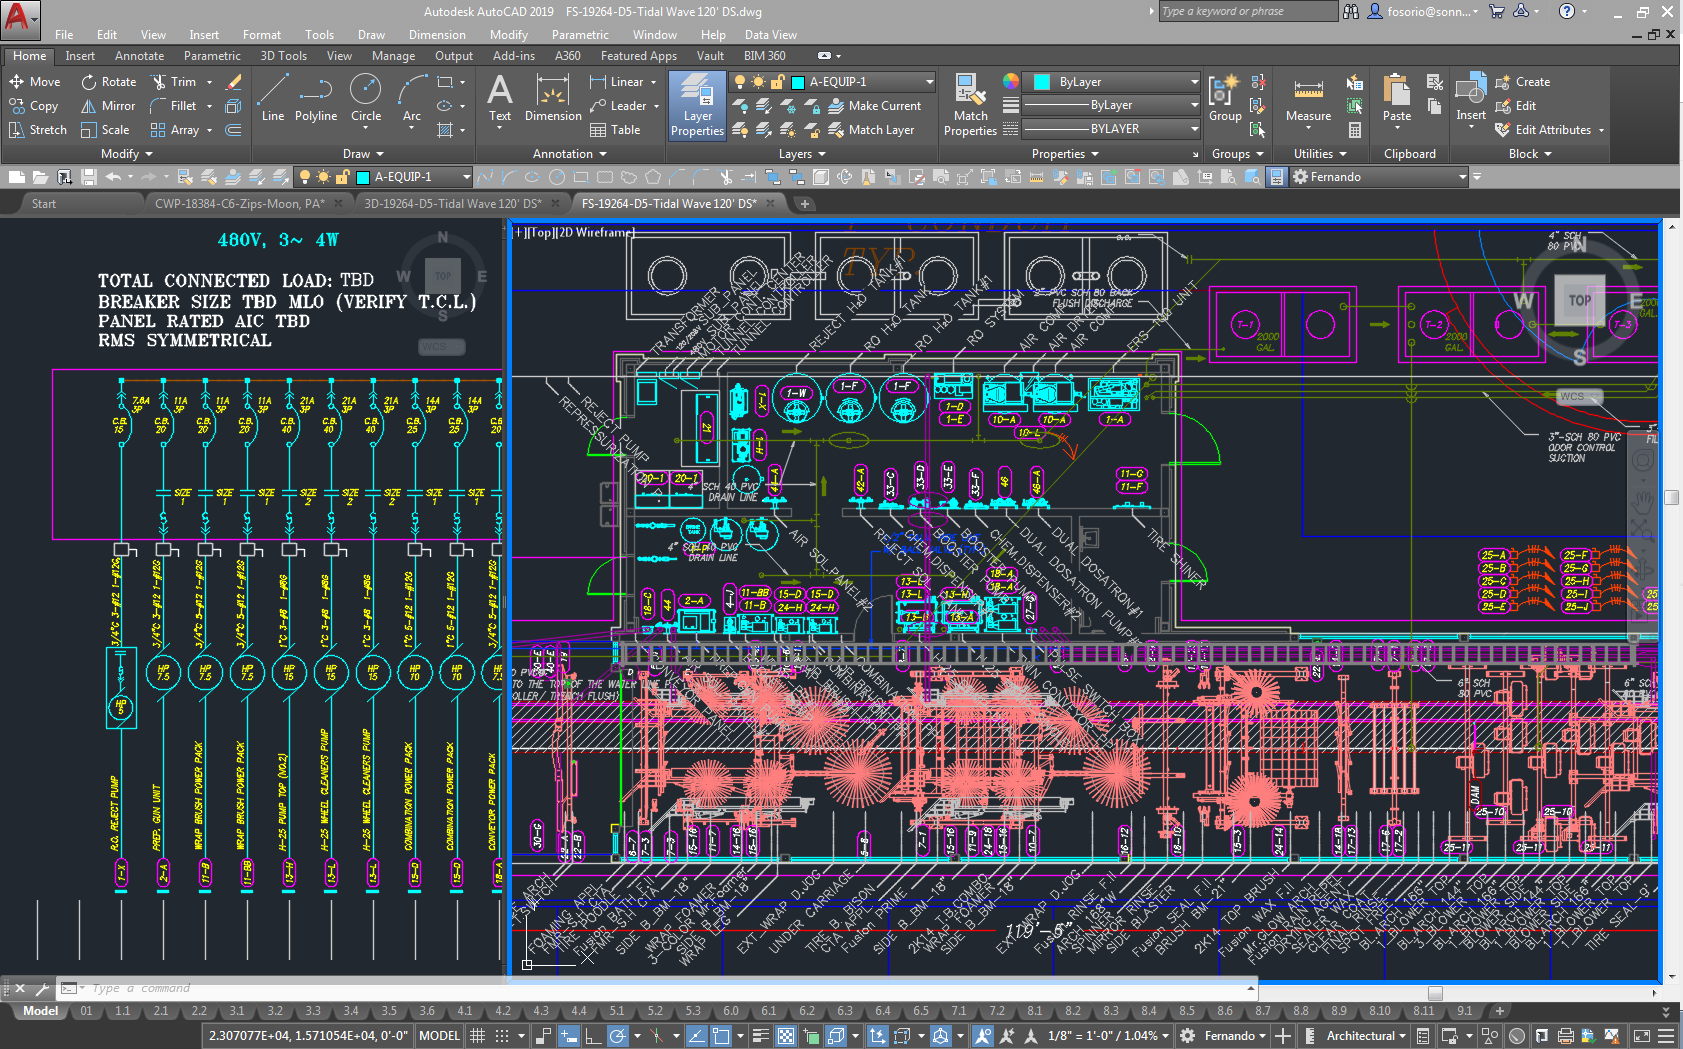1683x1049 pixels.
Task: Open the Layer Properties manager
Action: pyautogui.click(x=695, y=105)
